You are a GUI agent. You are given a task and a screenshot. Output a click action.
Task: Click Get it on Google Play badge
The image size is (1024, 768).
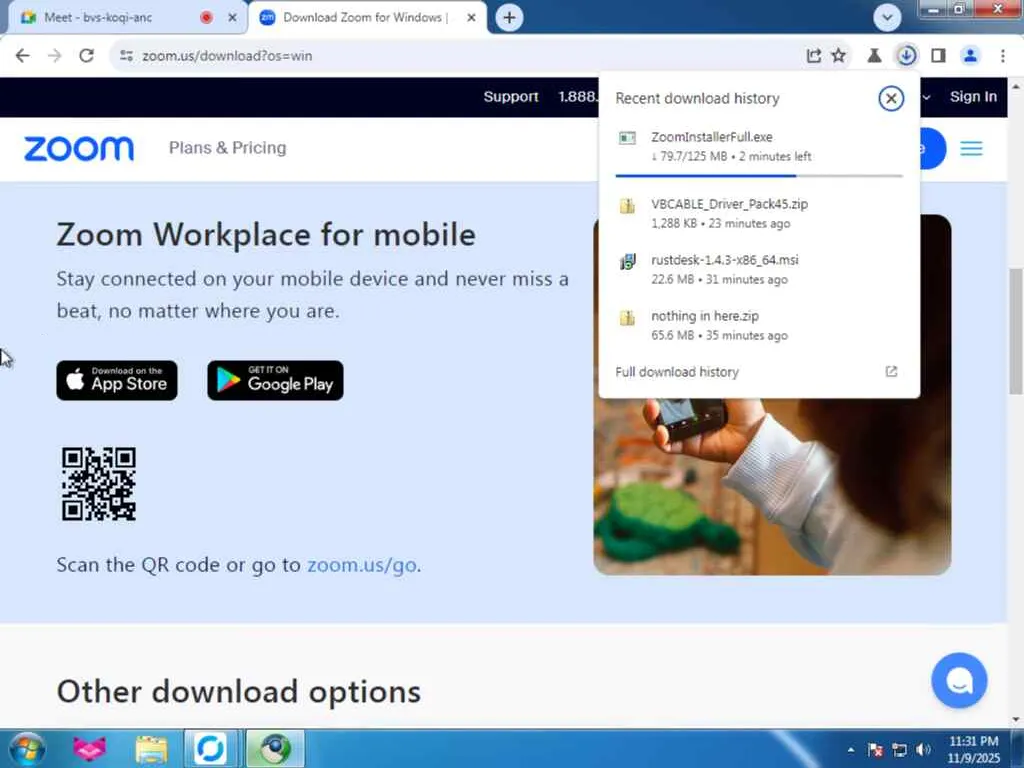coord(275,380)
